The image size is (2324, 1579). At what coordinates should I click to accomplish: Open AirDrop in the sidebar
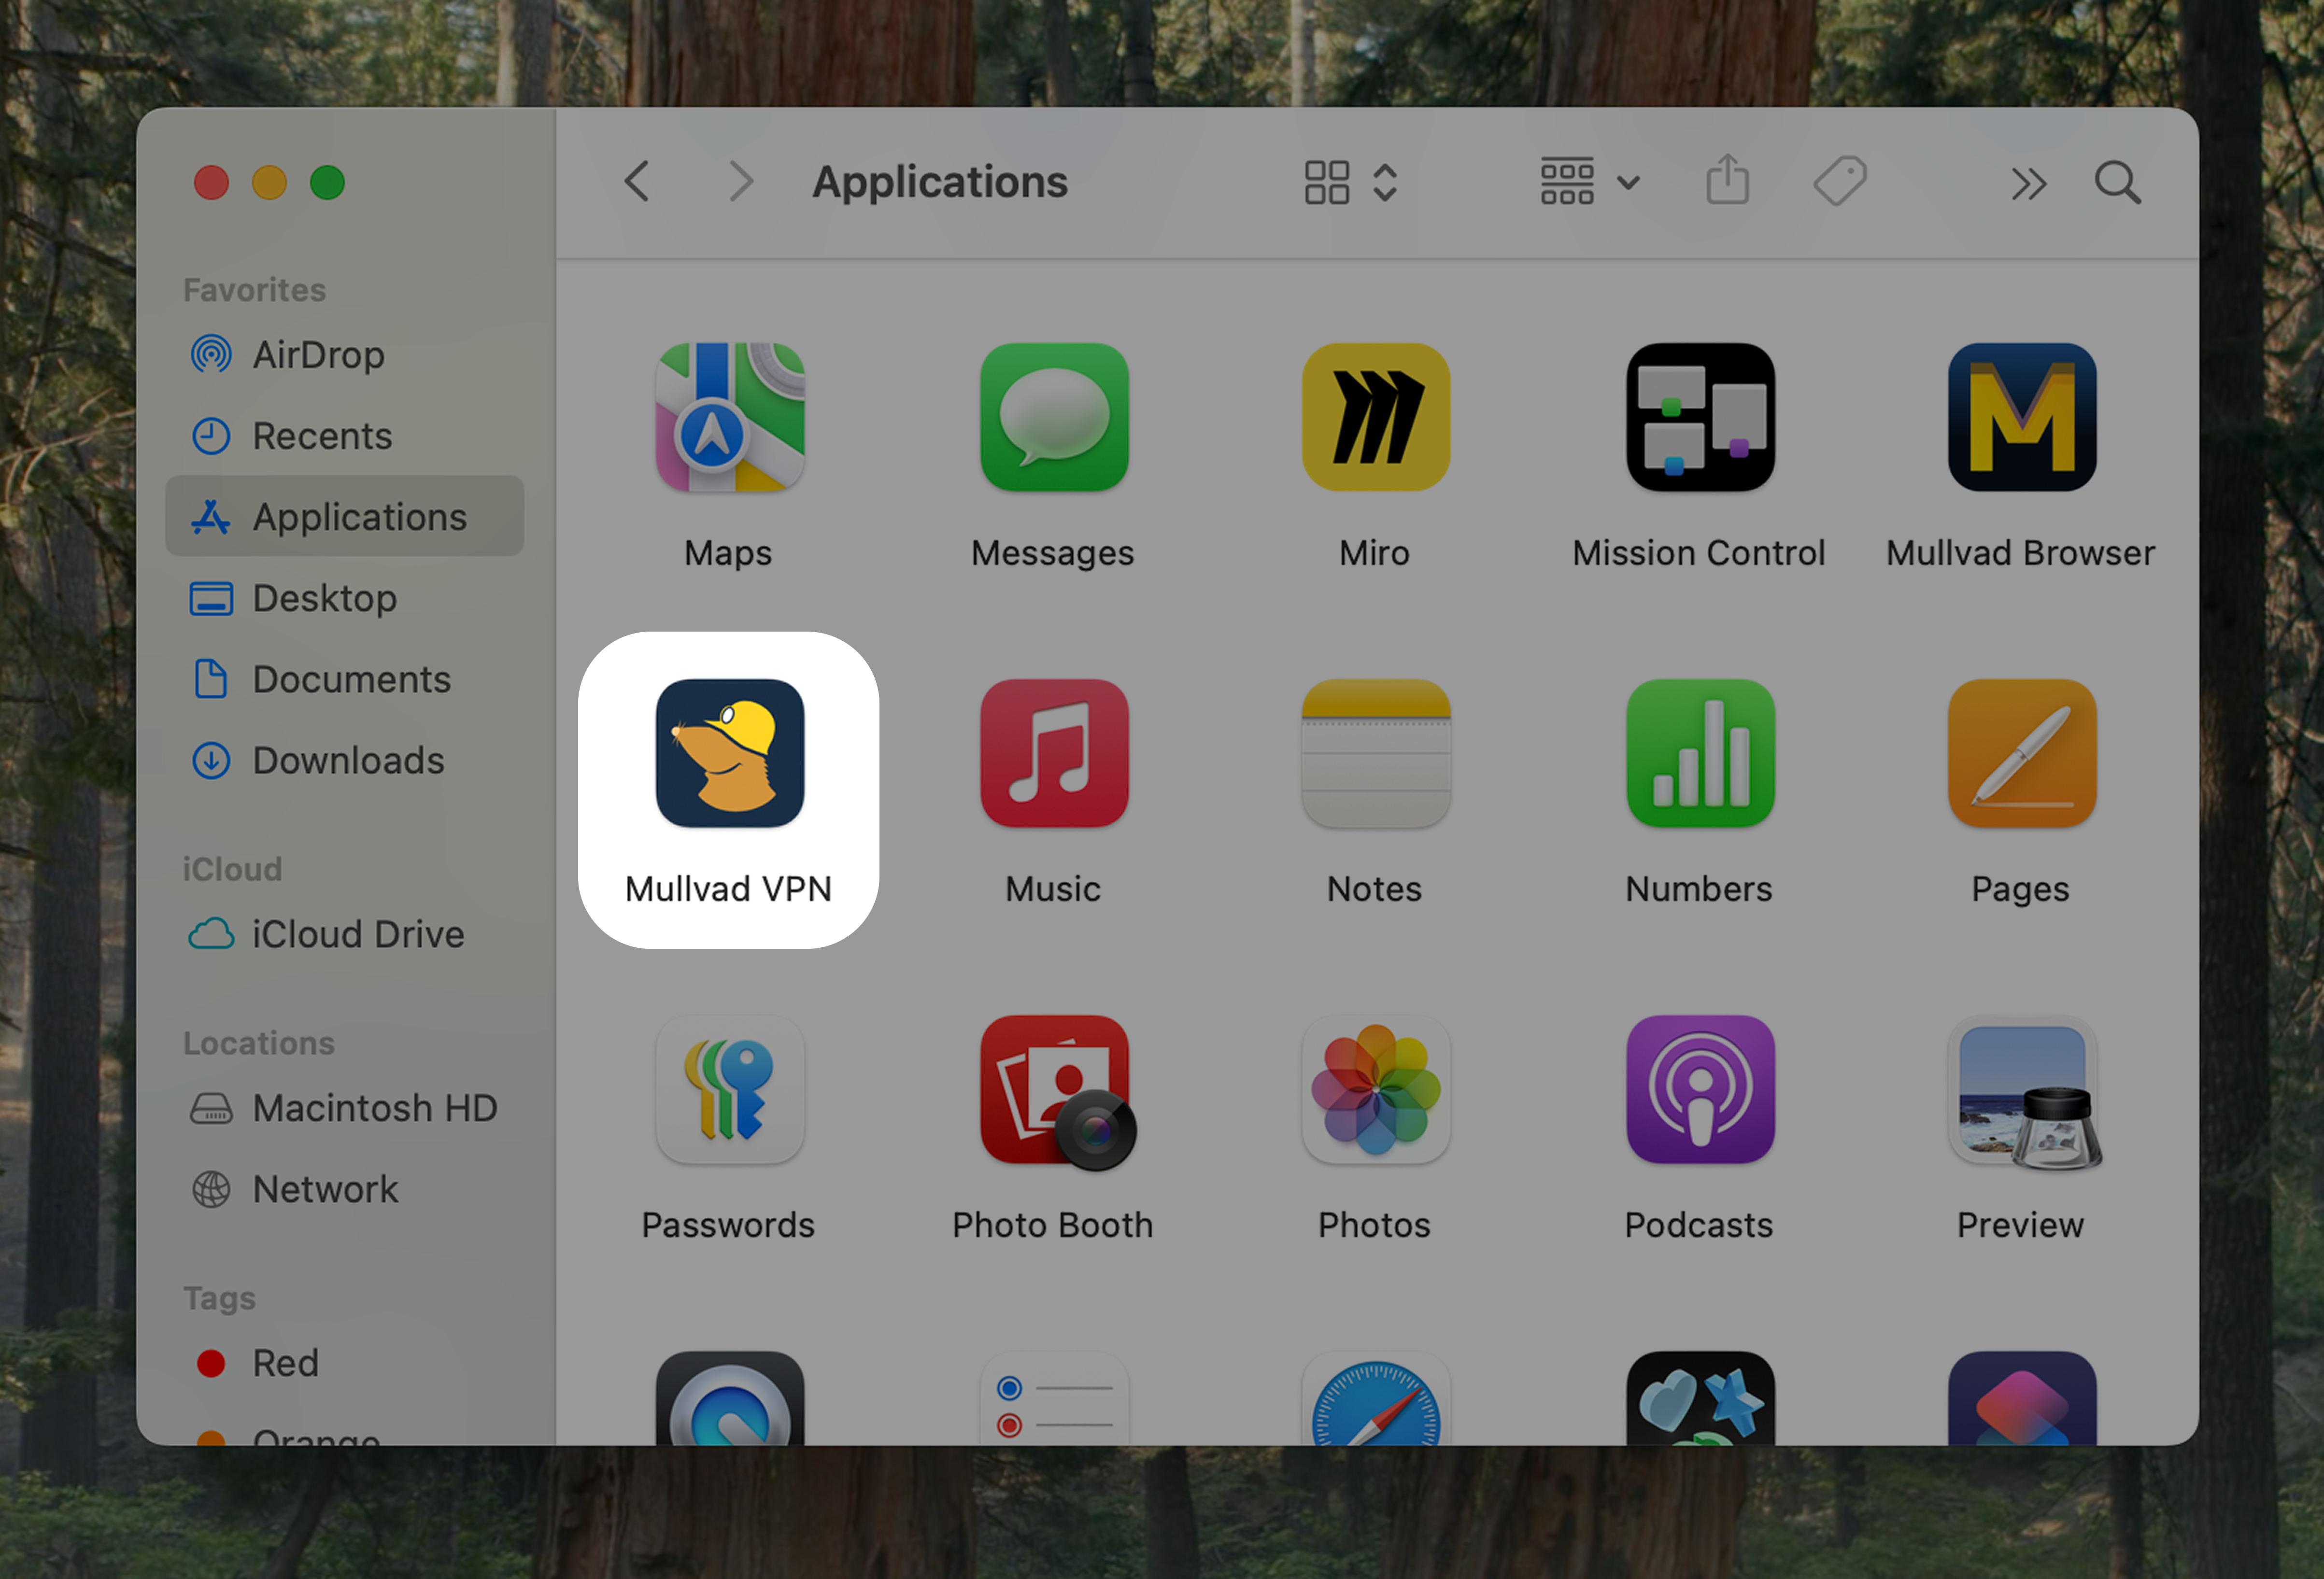tap(344, 355)
